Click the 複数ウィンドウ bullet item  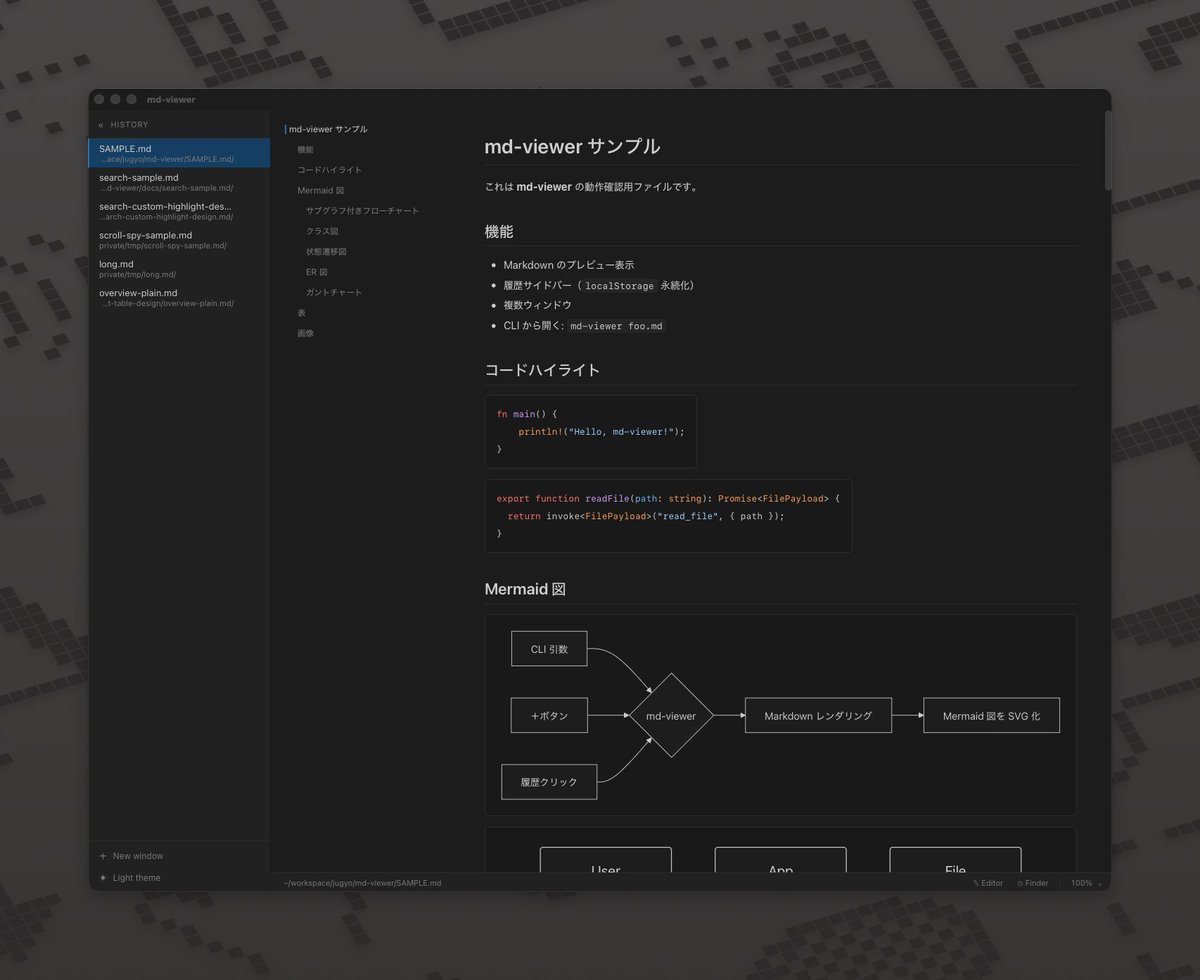[x=537, y=305]
